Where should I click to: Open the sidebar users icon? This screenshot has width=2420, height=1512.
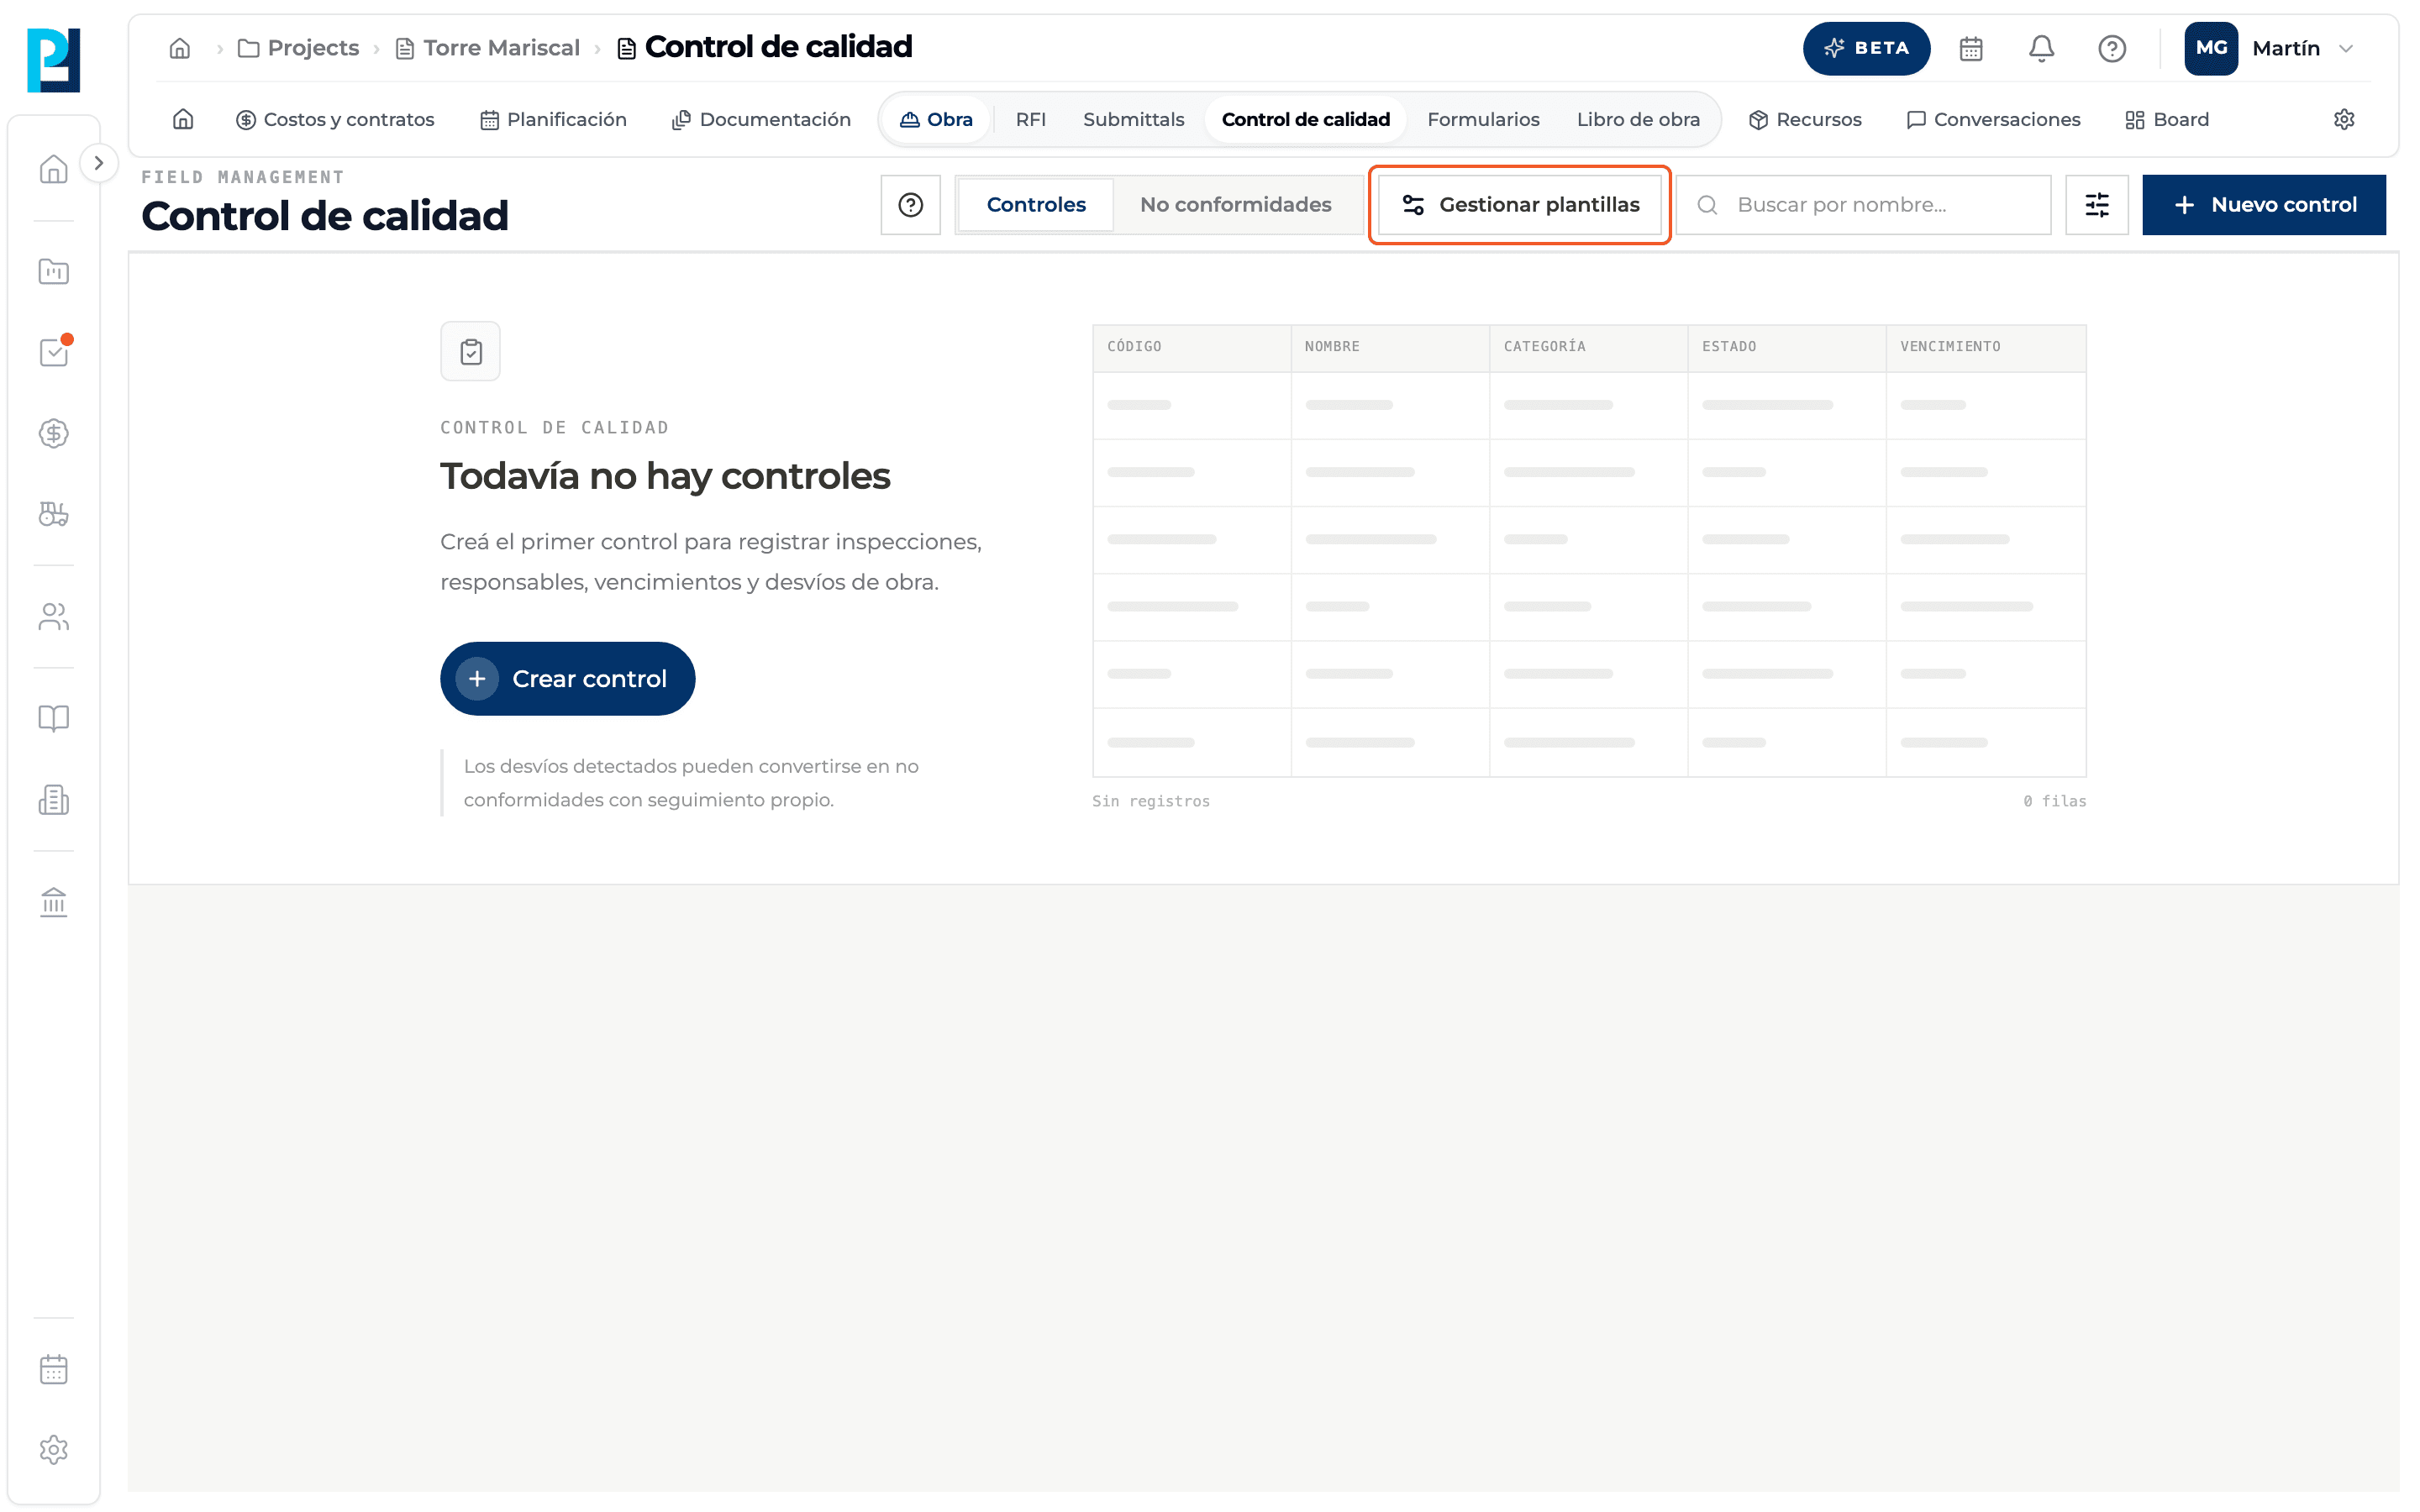(x=53, y=616)
